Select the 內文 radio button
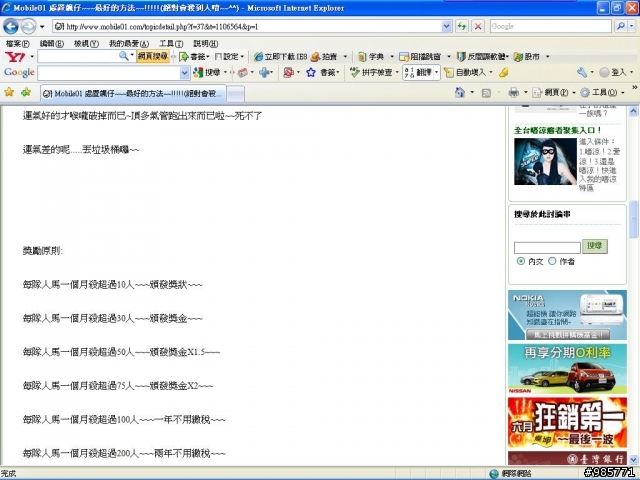 520,261
